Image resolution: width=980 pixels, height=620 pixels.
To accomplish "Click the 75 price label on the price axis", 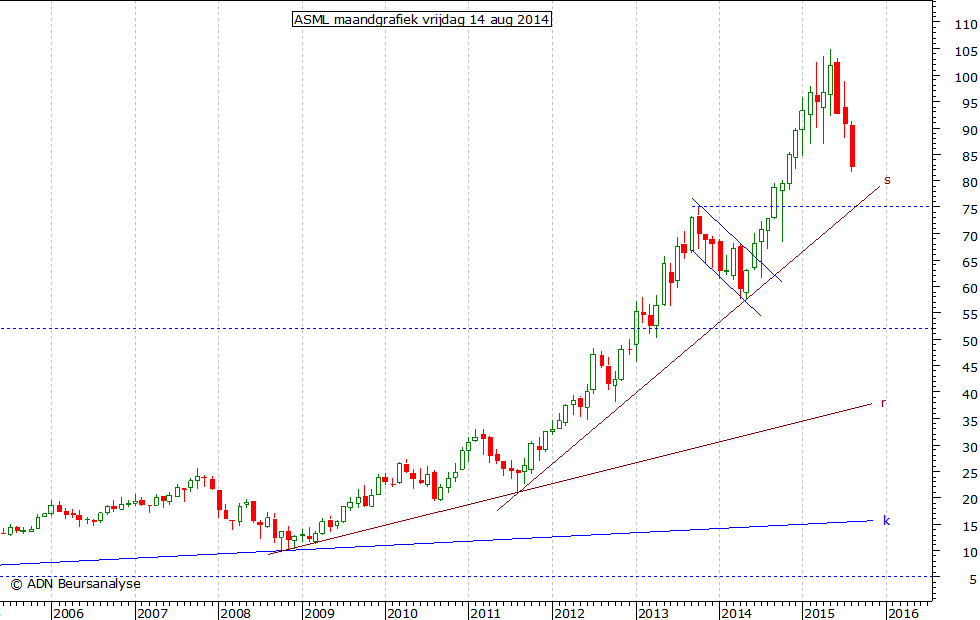I will (970, 210).
